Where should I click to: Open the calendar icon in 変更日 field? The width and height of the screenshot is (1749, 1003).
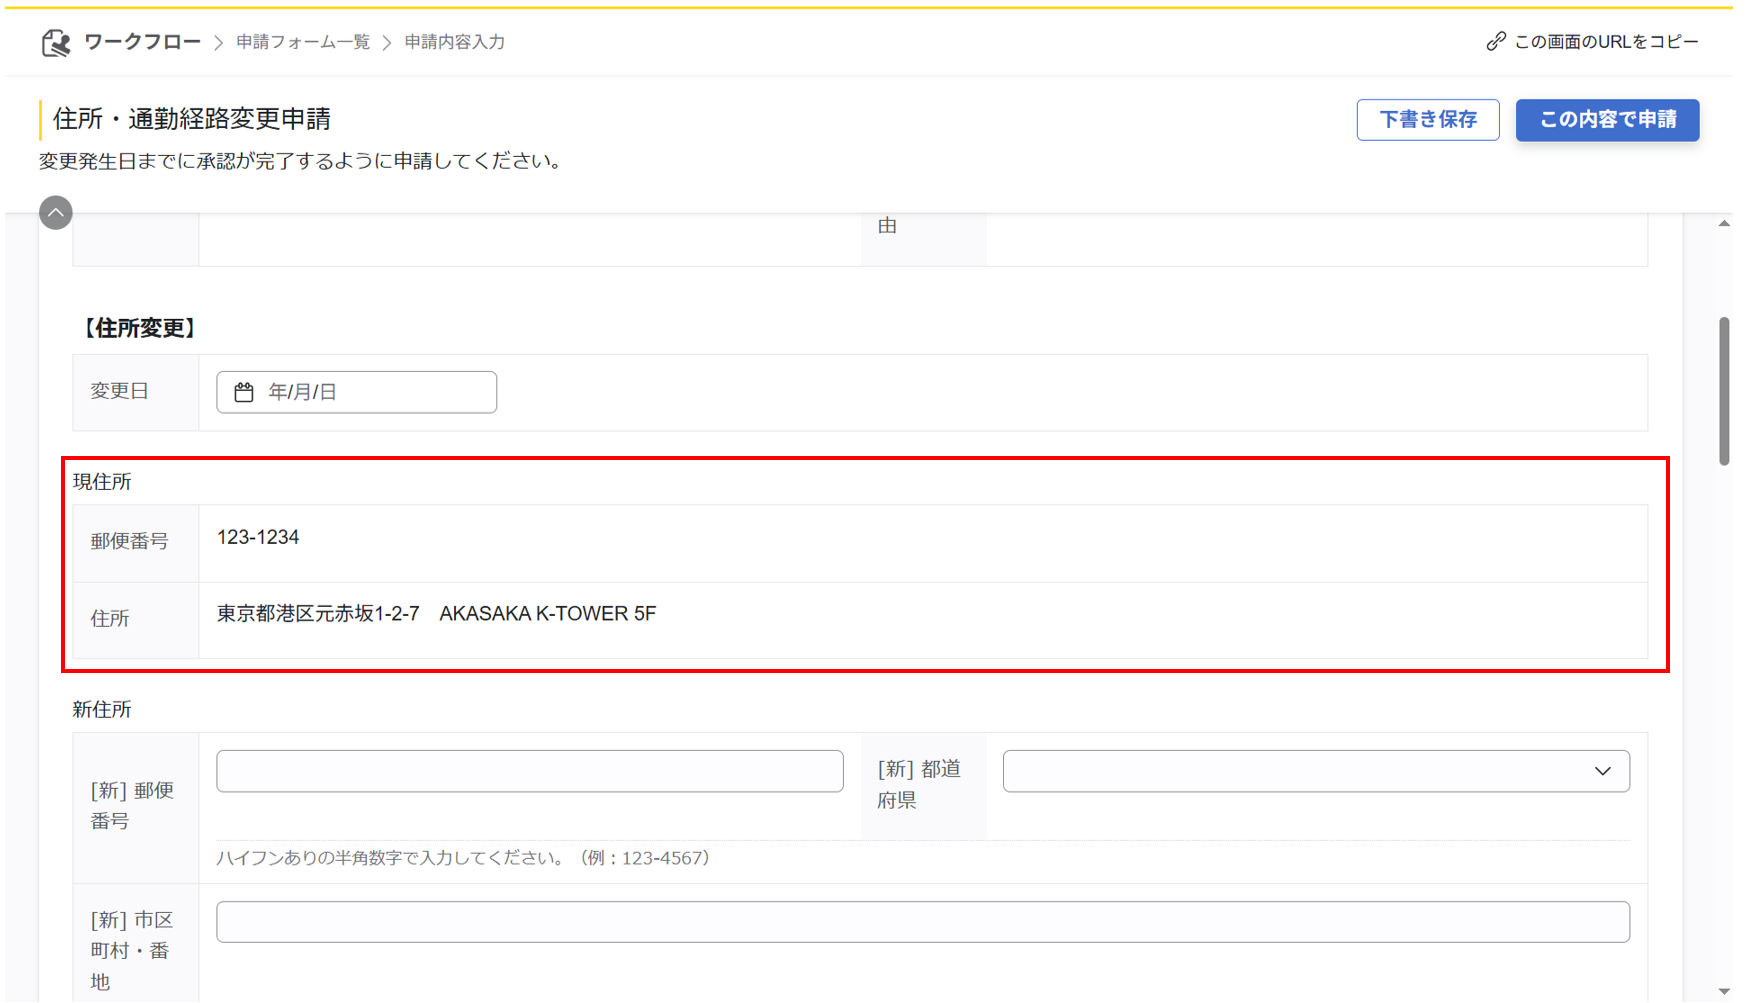(x=244, y=392)
